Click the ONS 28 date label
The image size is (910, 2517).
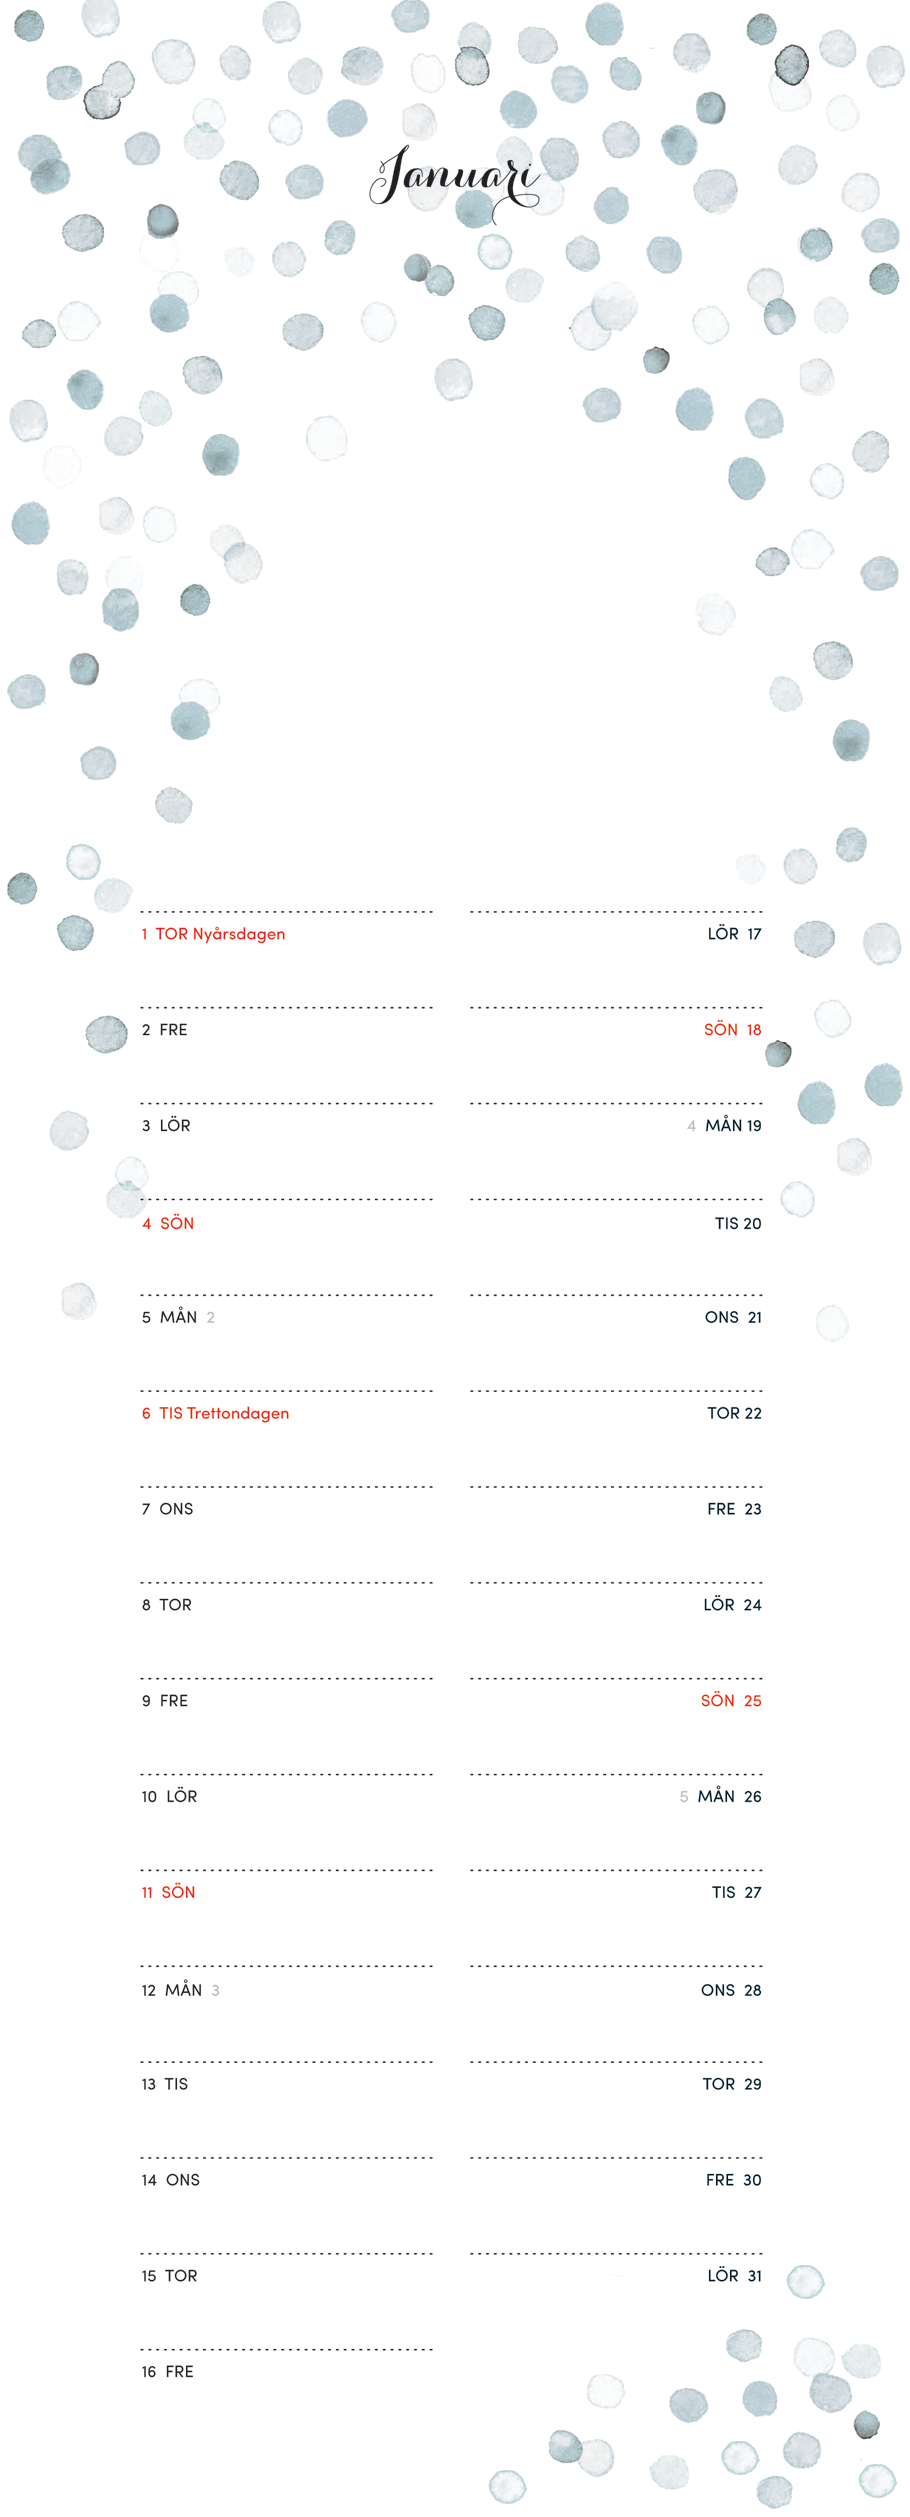pos(731,1990)
